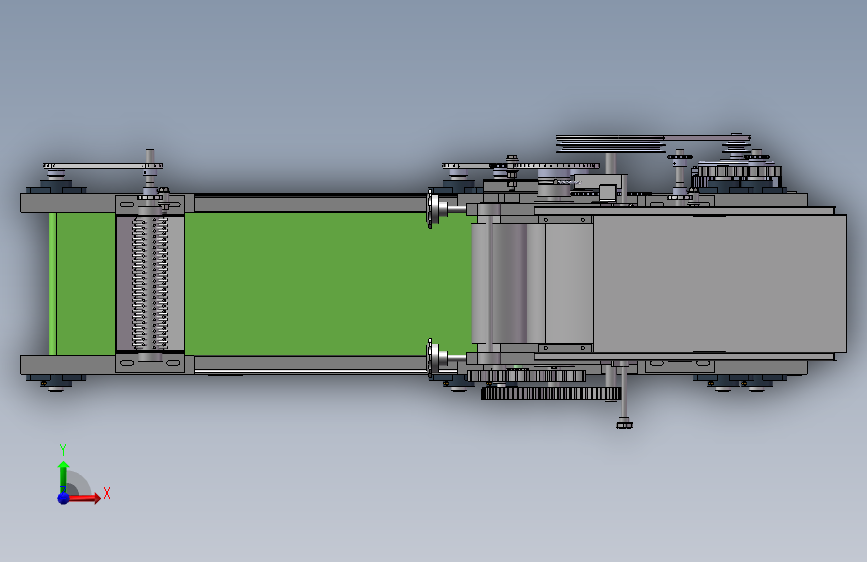Image resolution: width=867 pixels, height=562 pixels.
Task: Select the flat drive belt at the top-left
Action: (102, 165)
